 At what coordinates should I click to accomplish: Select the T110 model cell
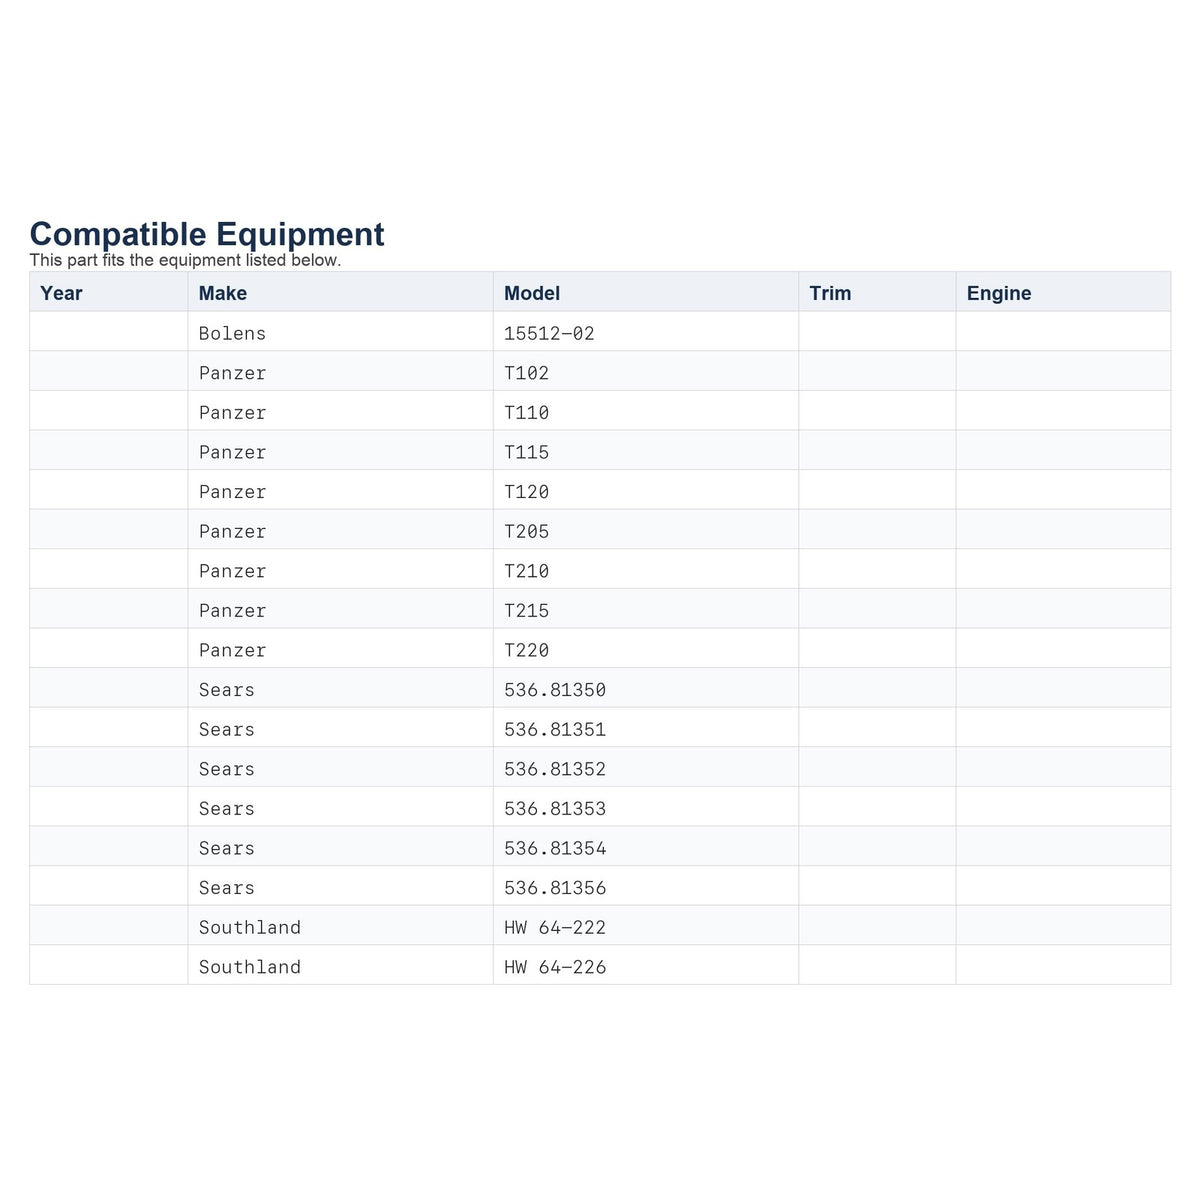pos(646,411)
